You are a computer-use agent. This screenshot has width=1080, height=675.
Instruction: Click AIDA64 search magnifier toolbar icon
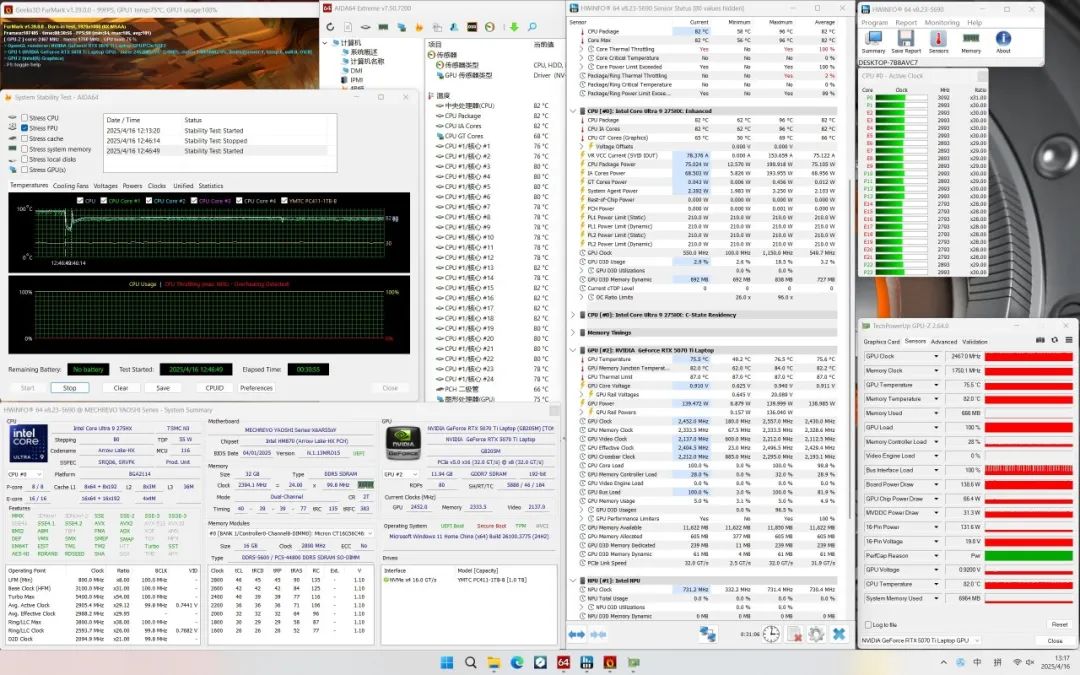tap(532, 27)
